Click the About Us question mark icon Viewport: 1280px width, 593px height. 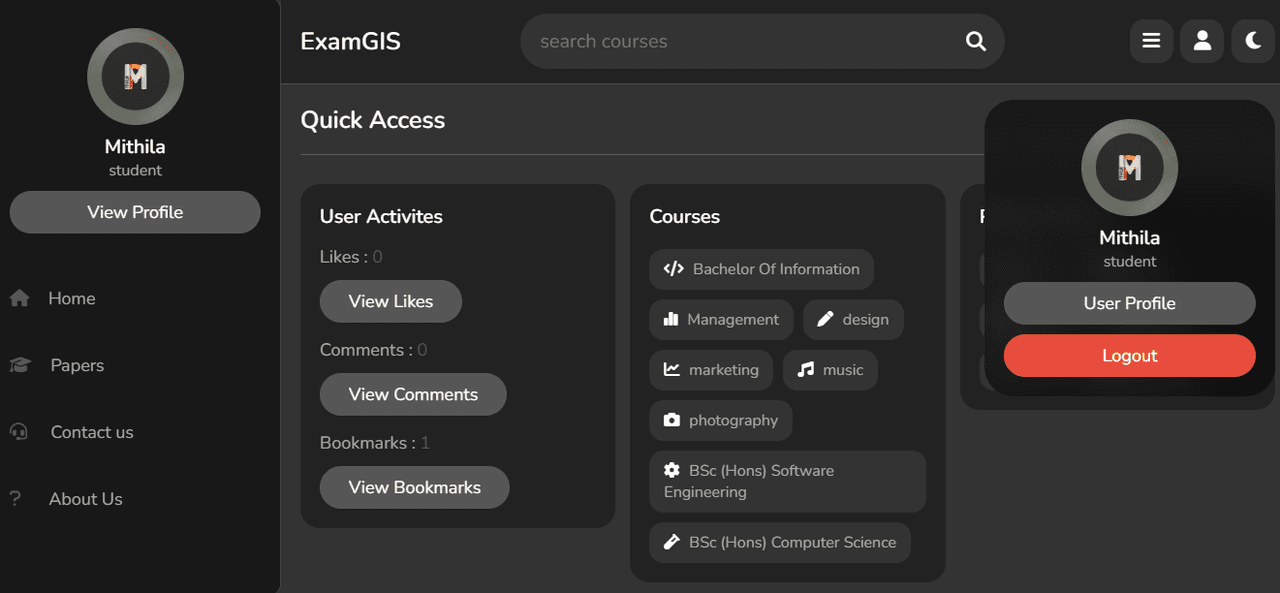[x=15, y=499]
